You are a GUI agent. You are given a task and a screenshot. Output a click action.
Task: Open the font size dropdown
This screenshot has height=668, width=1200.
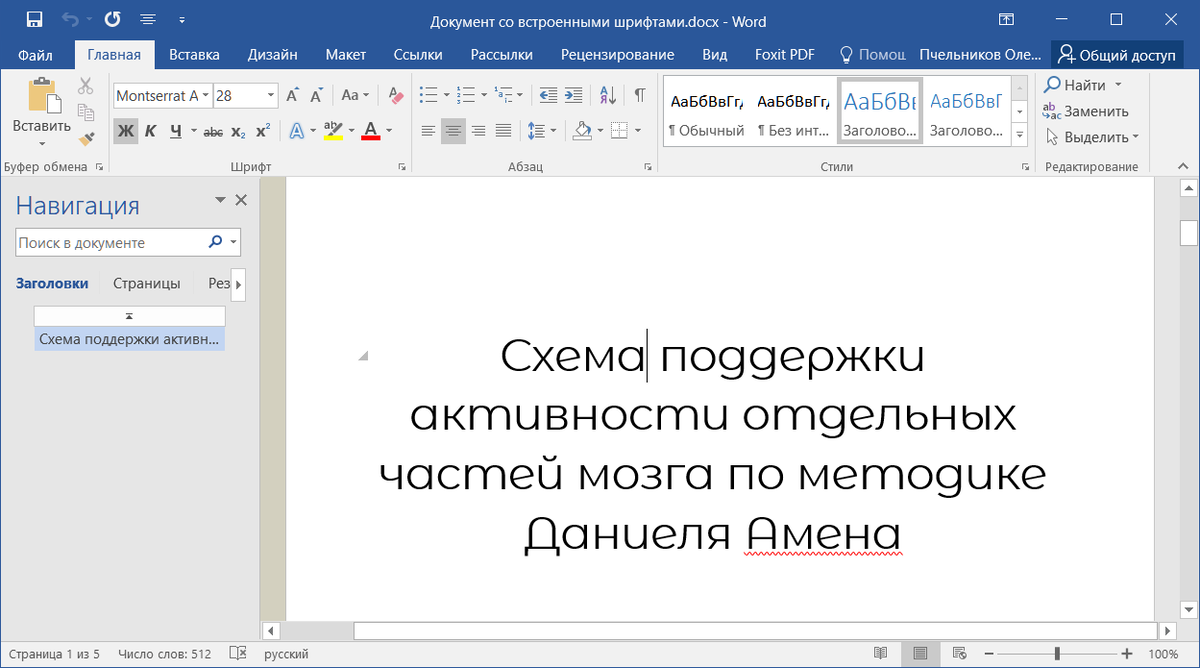[268, 95]
